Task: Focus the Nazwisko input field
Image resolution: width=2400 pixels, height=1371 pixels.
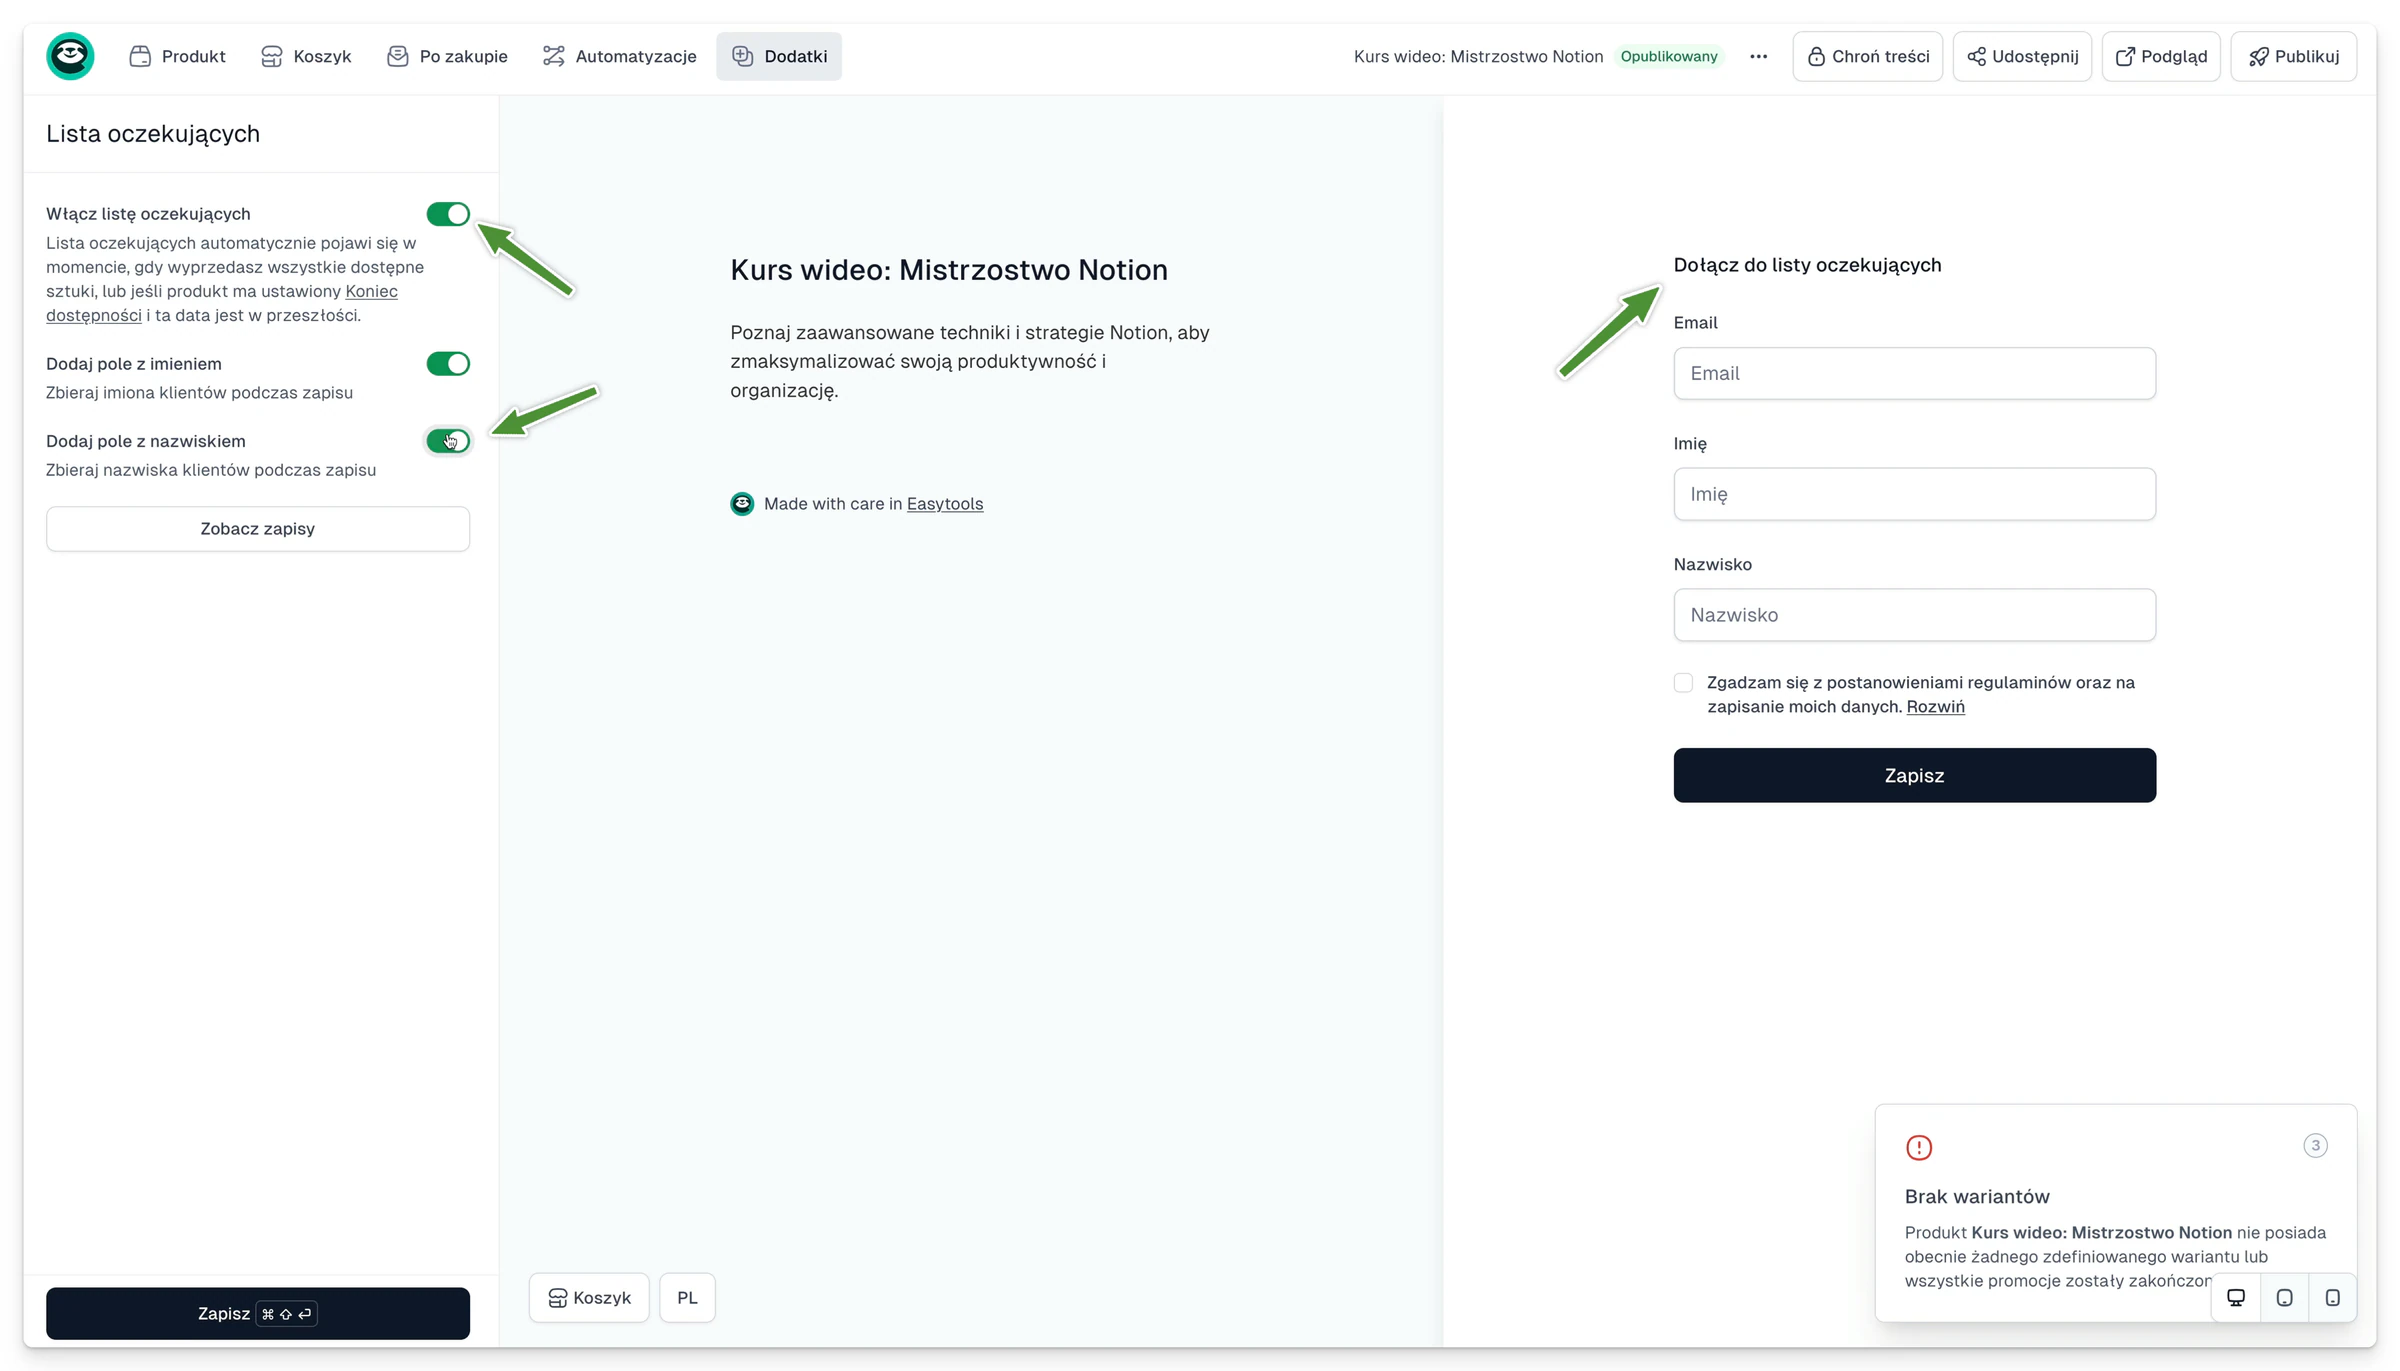Action: tap(1914, 614)
